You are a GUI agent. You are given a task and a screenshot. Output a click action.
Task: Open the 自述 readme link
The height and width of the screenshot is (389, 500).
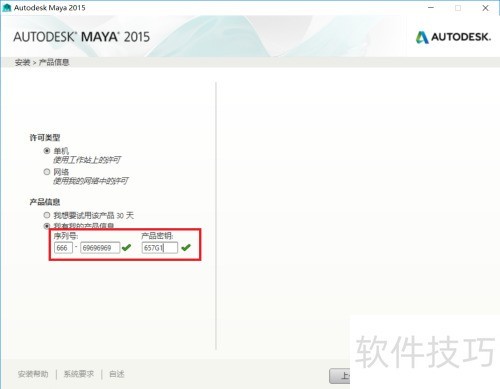click(x=117, y=374)
